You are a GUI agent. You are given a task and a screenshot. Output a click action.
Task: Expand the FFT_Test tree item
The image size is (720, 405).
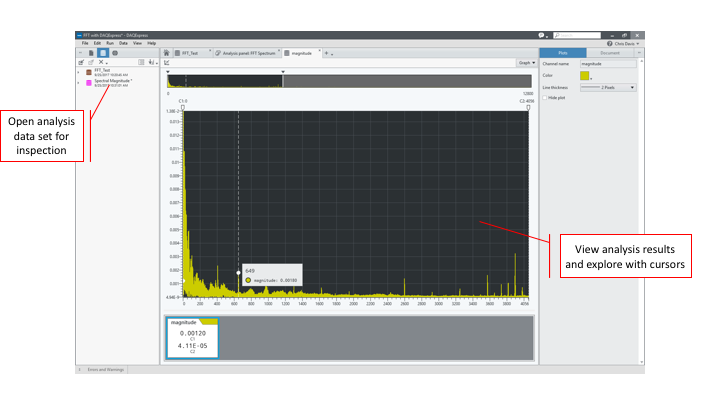click(78, 72)
